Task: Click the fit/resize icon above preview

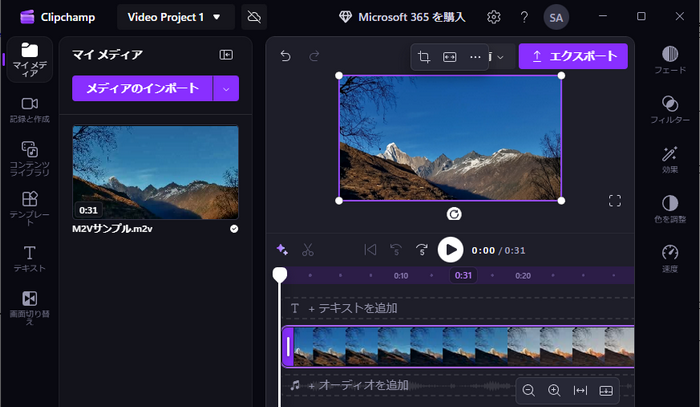Action: coord(450,57)
